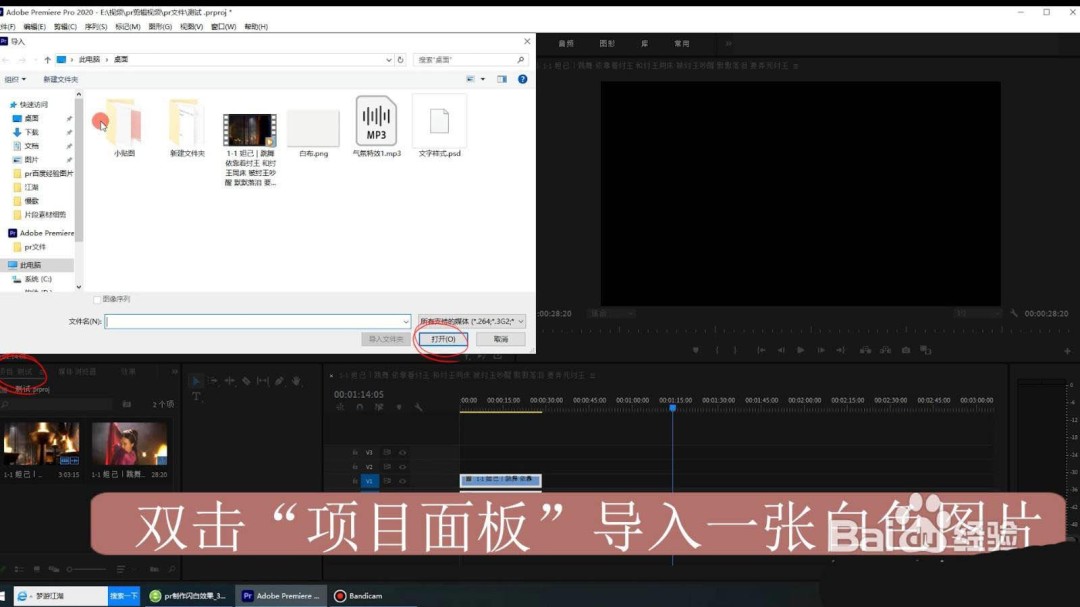Toggle V1 track visibility eye
The width and height of the screenshot is (1080, 607).
click(402, 482)
